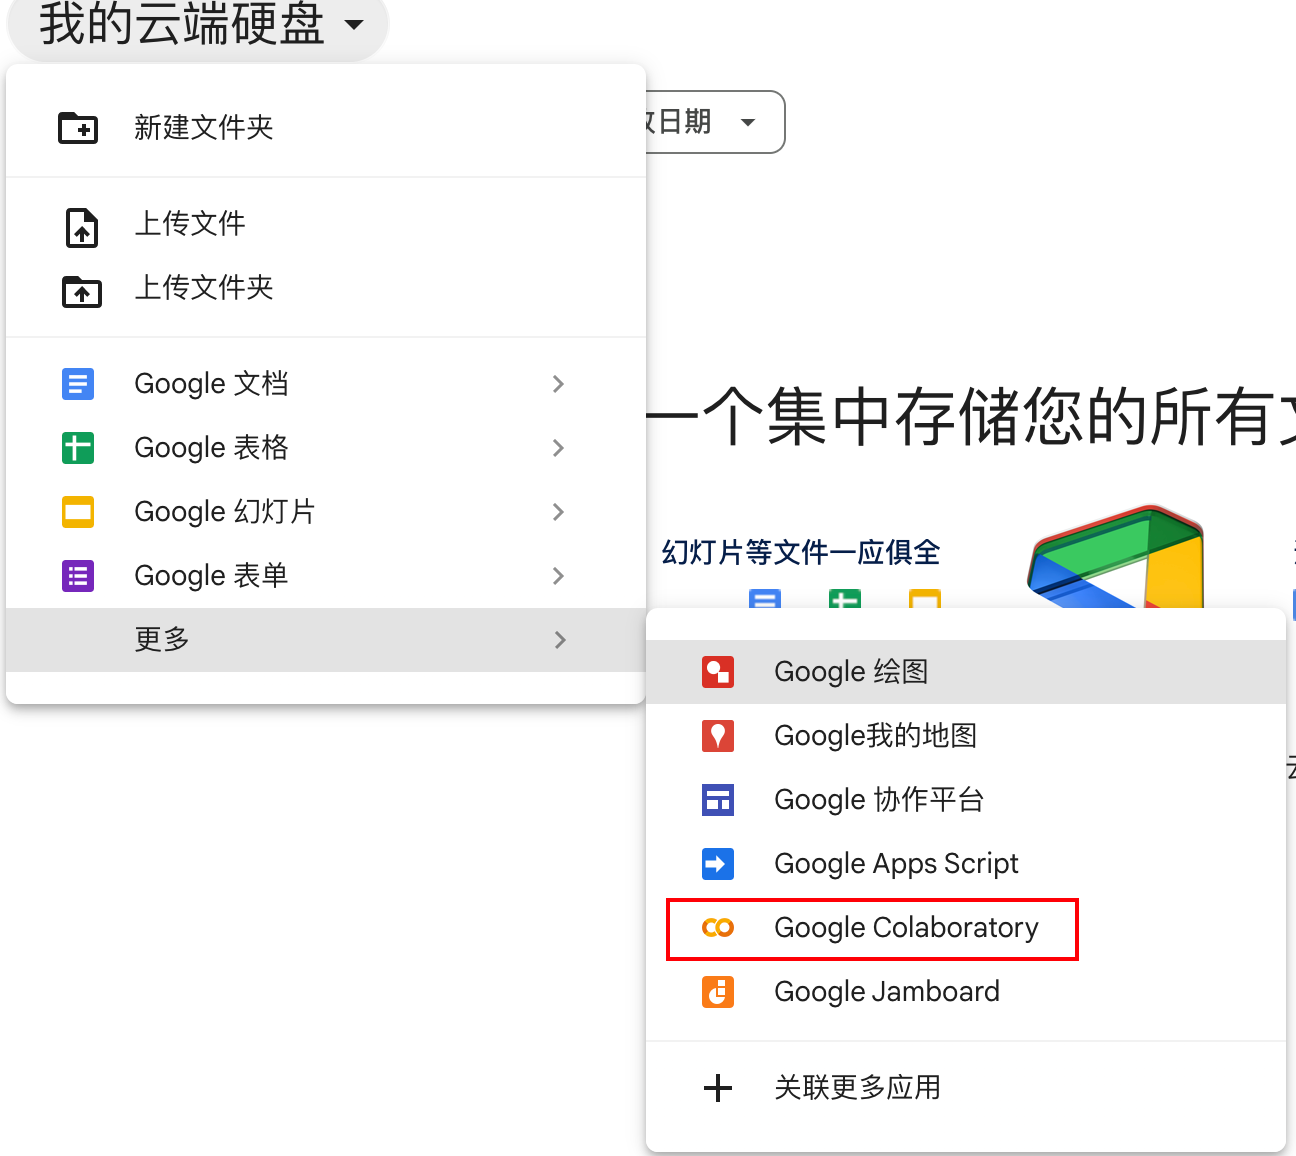Viewport: 1296px width, 1156px height.
Task: Expand the Google 幻灯片 submenu chevron
Action: [559, 512]
